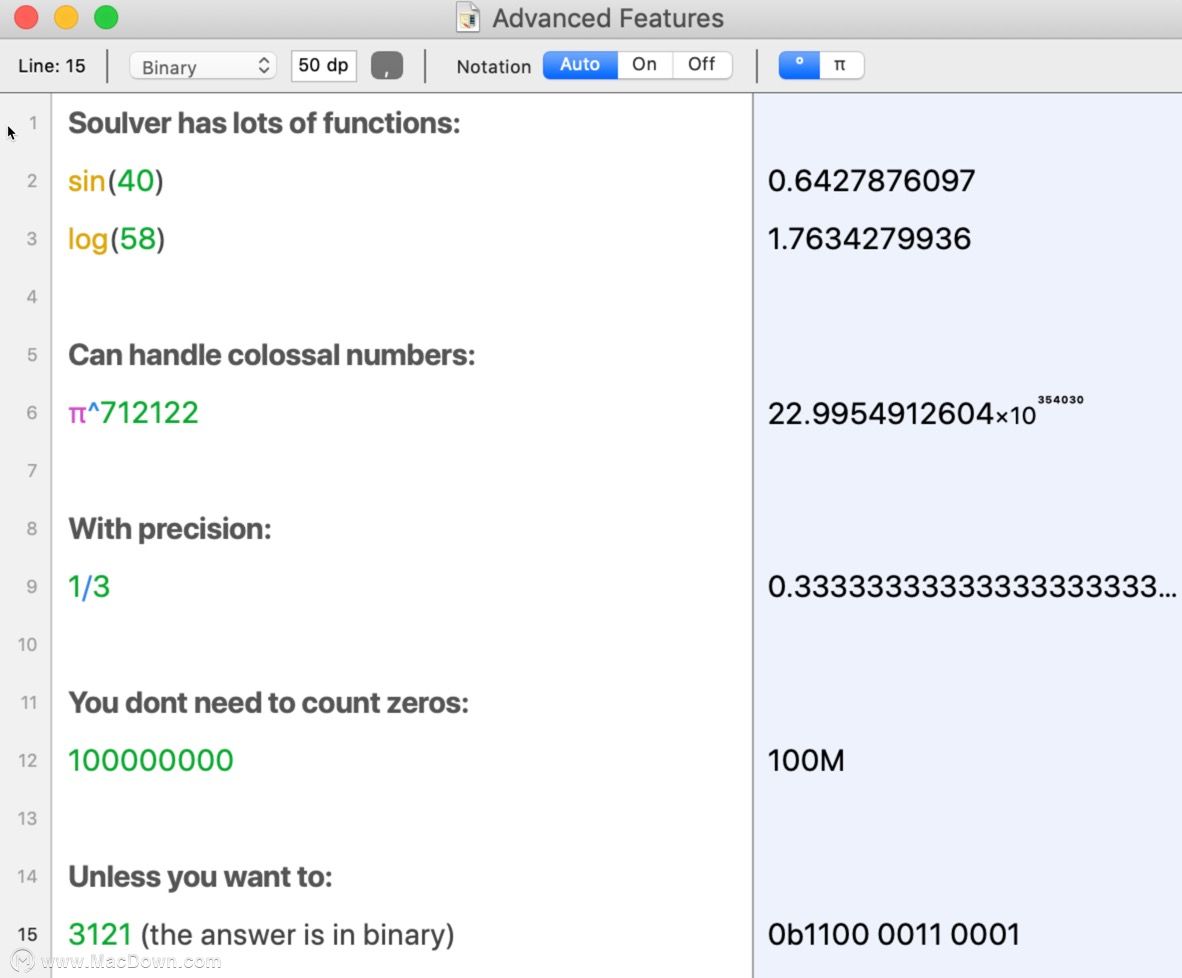Click result 1.7634279936
Screen dimensions: 1182x978
pyautogui.click(x=869, y=239)
